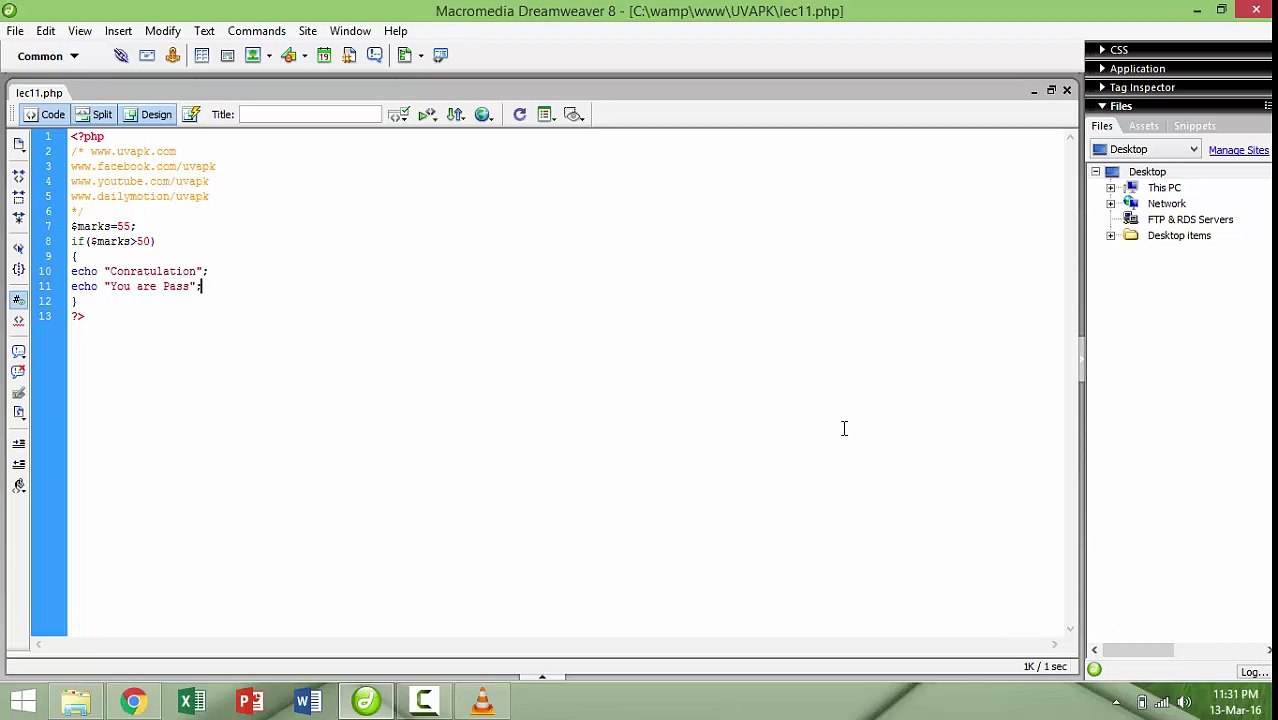Open the Images dropdown arrow

269,56
